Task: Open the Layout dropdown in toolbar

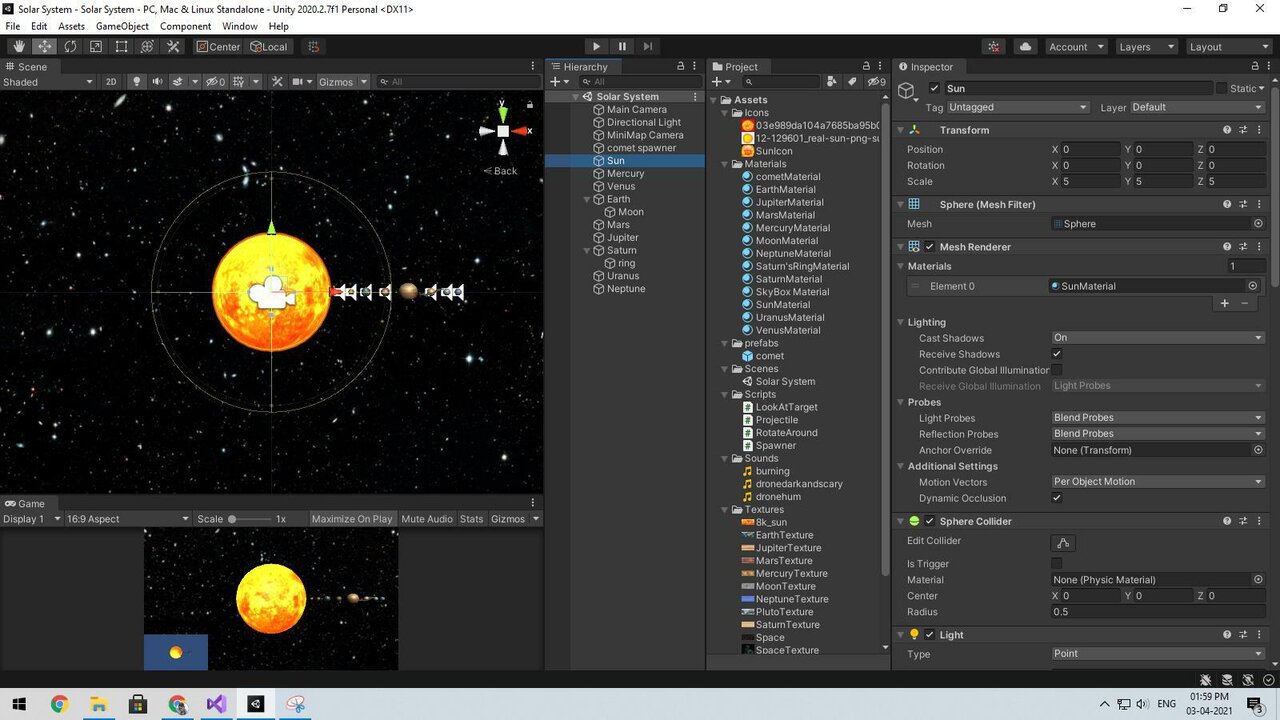Action: coord(1228,47)
